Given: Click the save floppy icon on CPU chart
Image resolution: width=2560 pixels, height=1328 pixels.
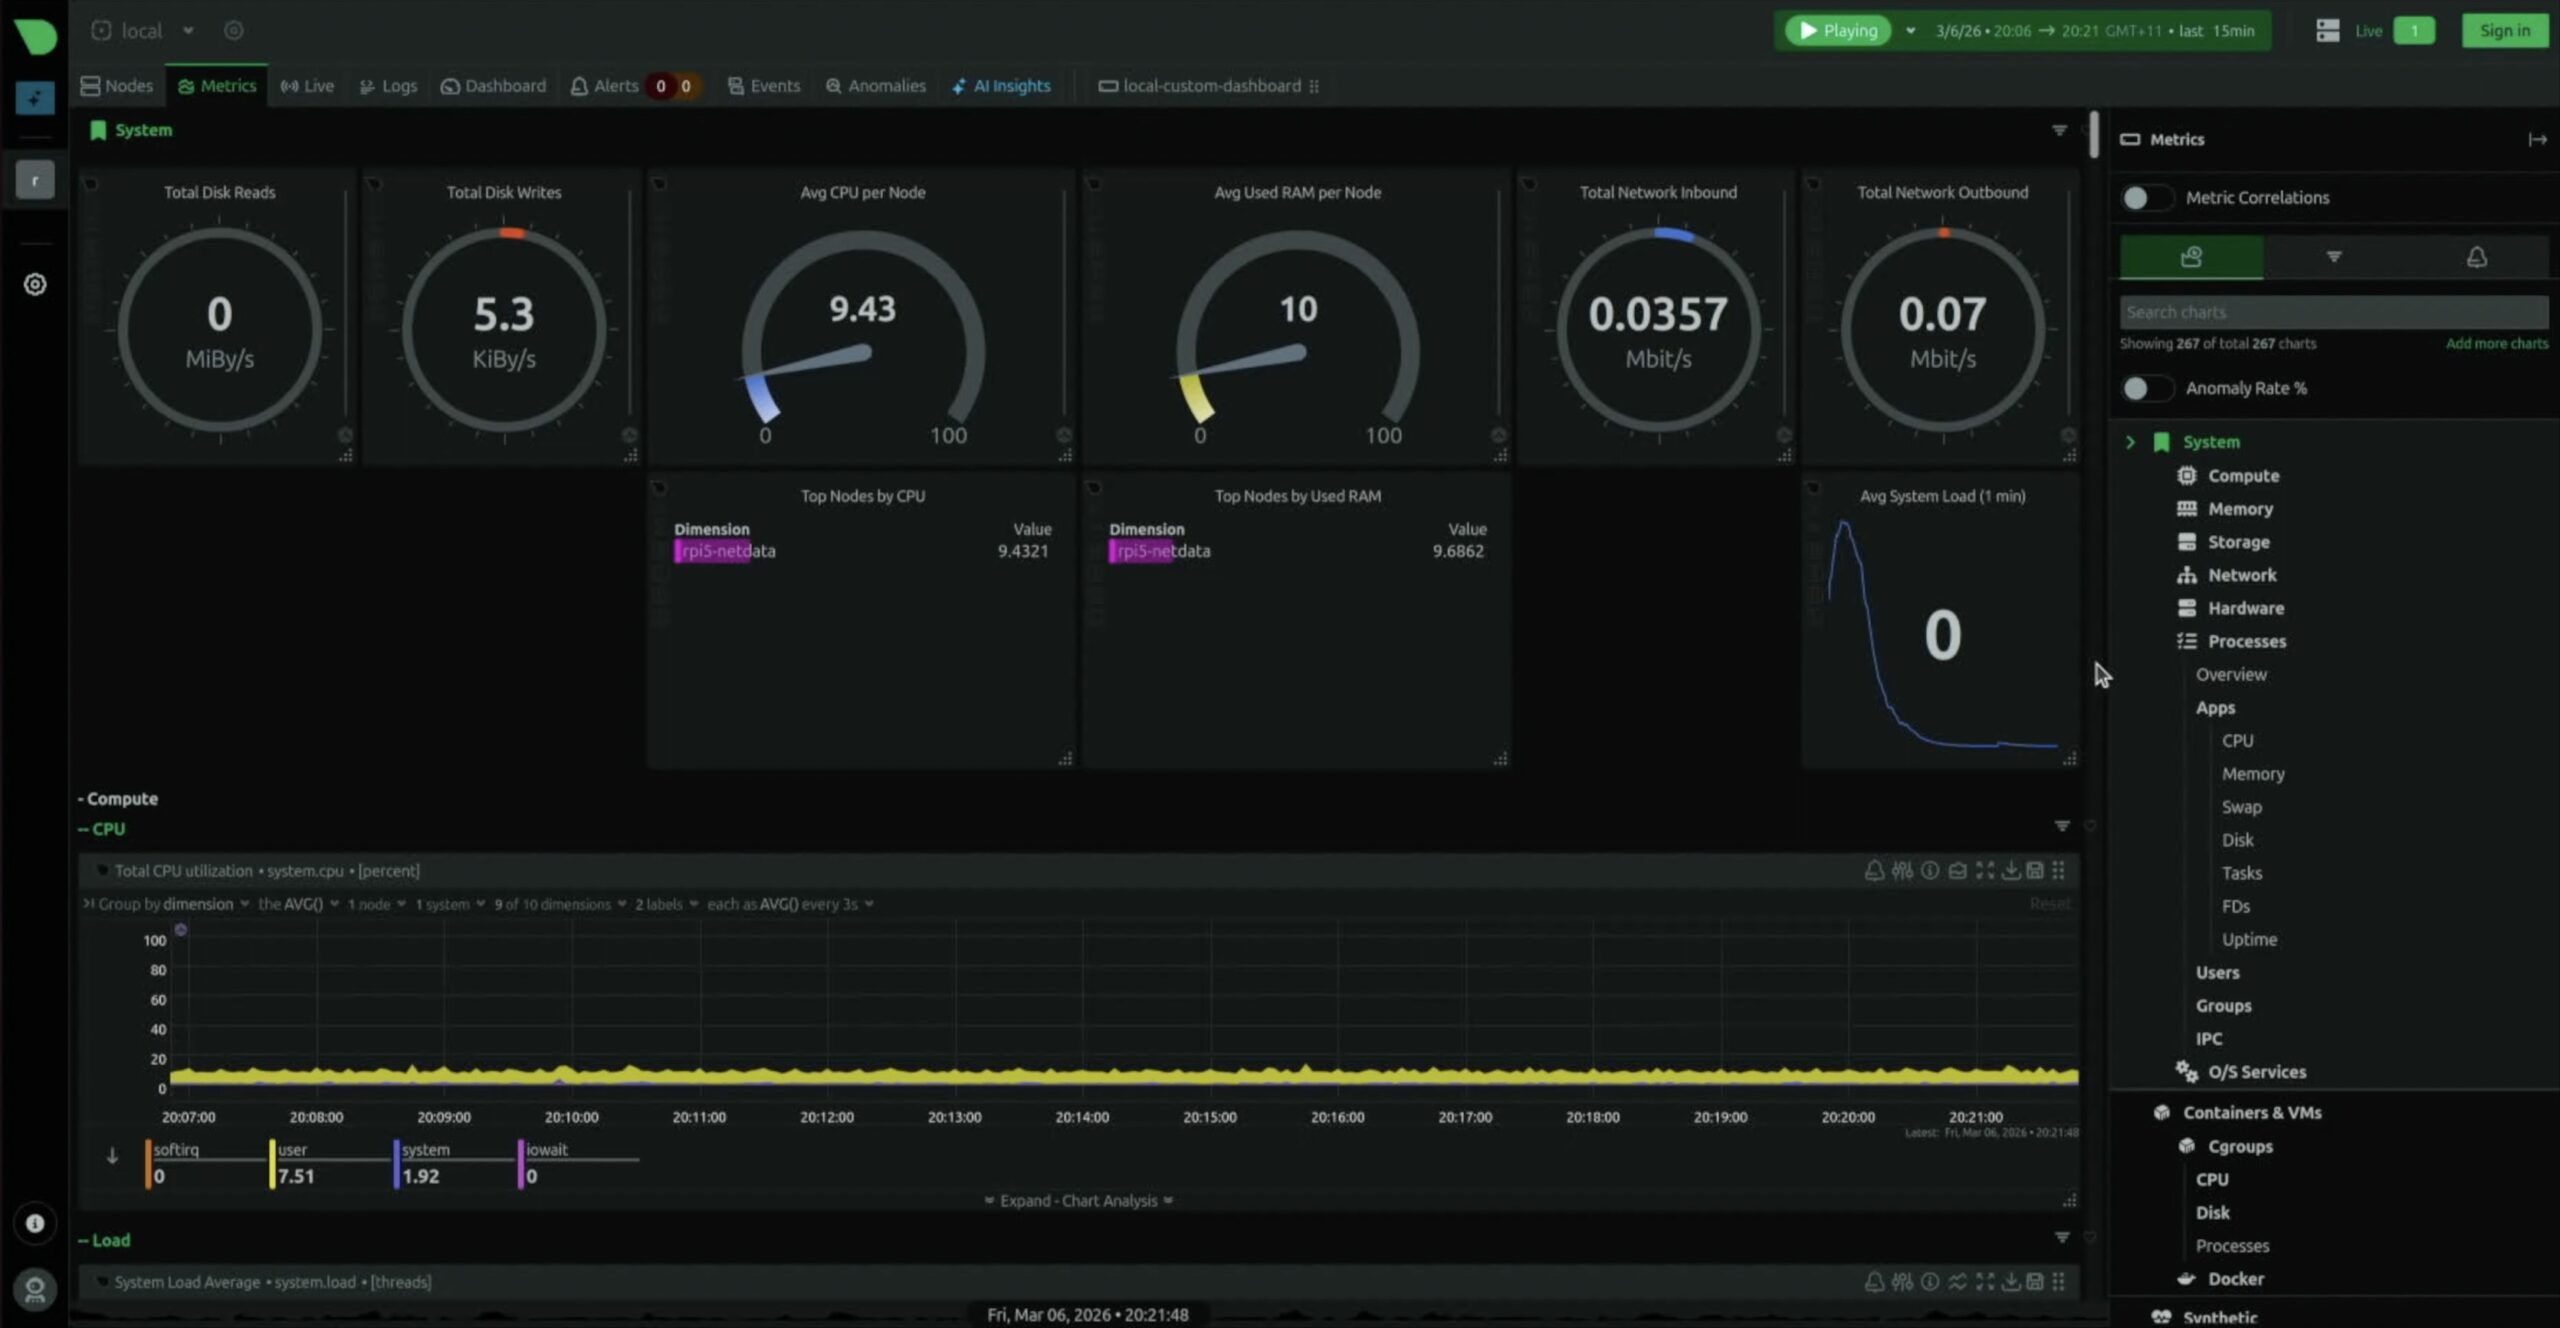Looking at the screenshot, I should (2035, 871).
